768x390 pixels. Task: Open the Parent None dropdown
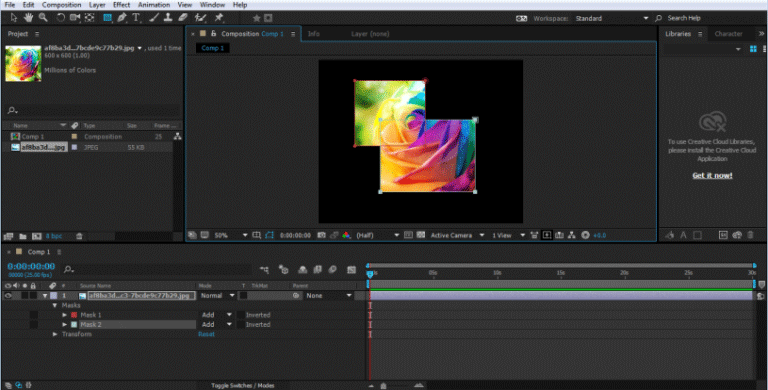[x=328, y=295]
